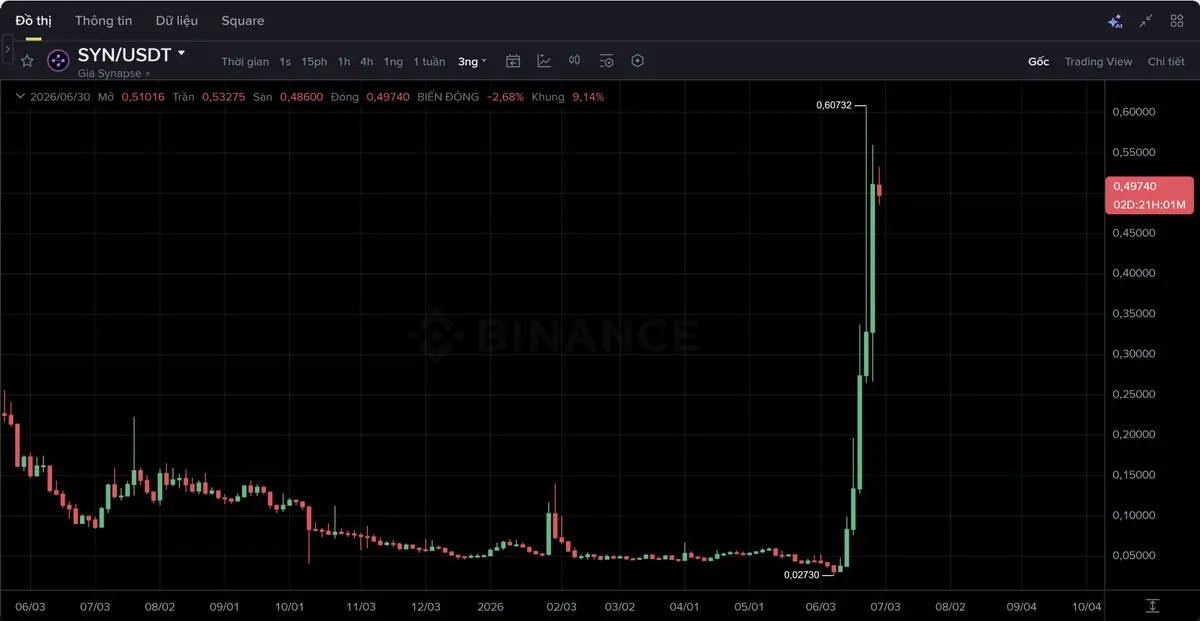Click the 0,60732 high price marker
The image size is (1200, 621).
point(834,105)
